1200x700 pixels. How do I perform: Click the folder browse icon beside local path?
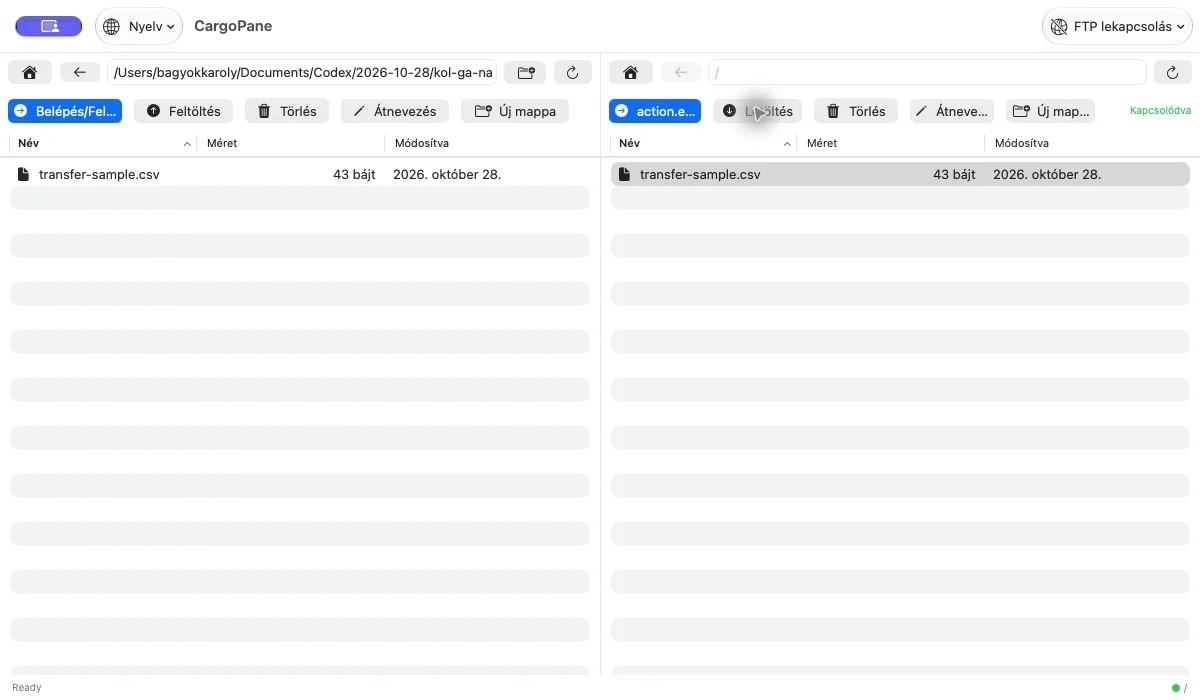[x=525, y=72]
